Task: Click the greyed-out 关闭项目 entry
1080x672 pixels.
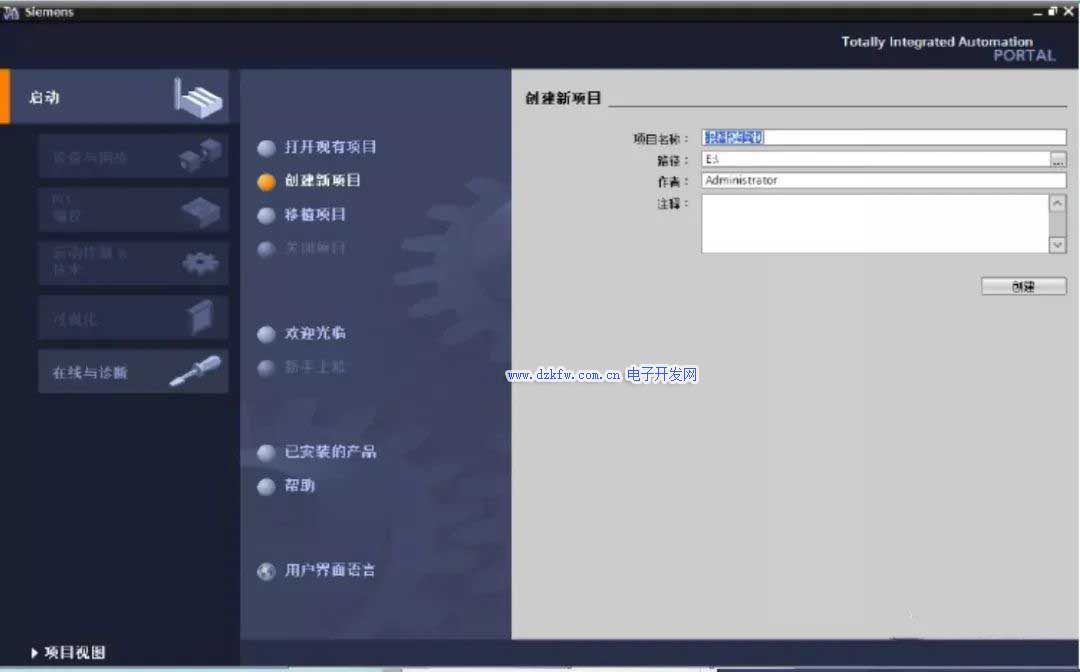Action: point(315,248)
